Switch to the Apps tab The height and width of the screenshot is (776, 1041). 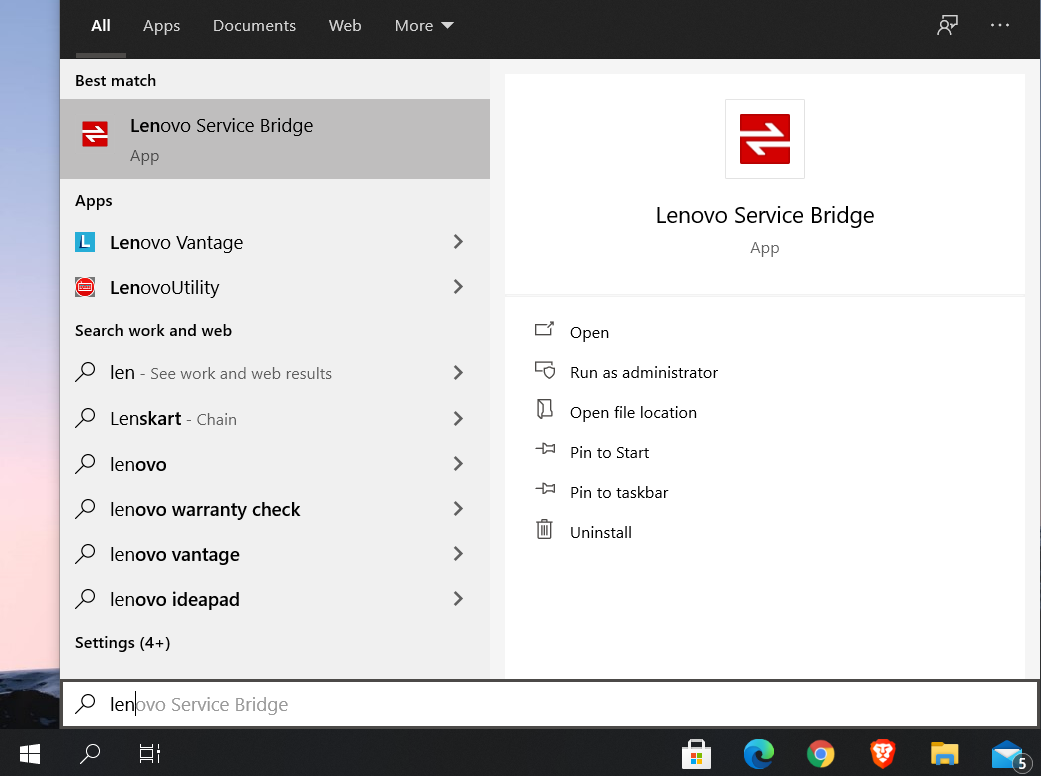click(161, 25)
